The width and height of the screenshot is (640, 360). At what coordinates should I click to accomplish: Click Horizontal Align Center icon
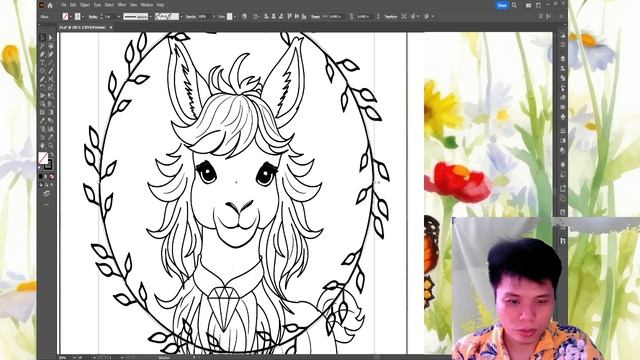click(273, 16)
